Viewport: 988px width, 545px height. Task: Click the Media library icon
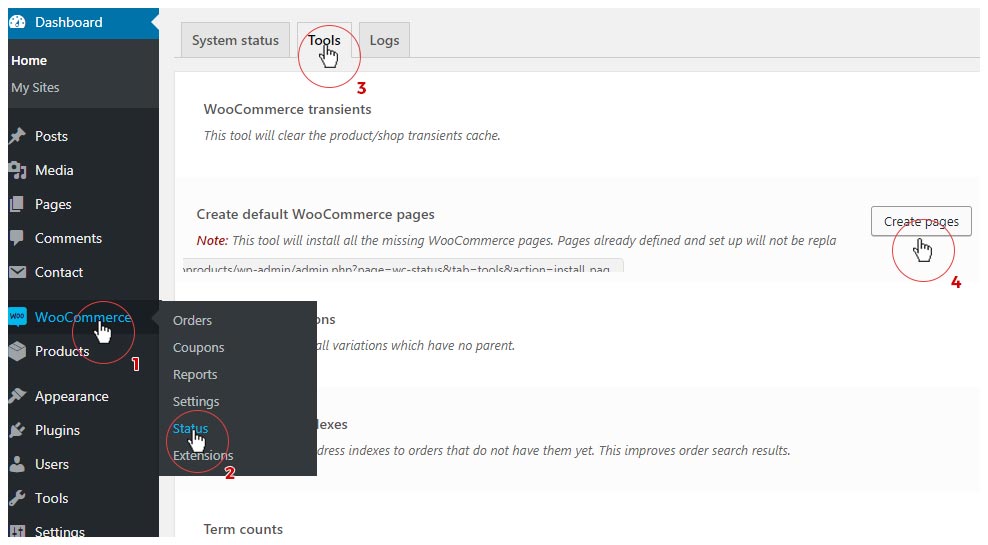pos(17,170)
